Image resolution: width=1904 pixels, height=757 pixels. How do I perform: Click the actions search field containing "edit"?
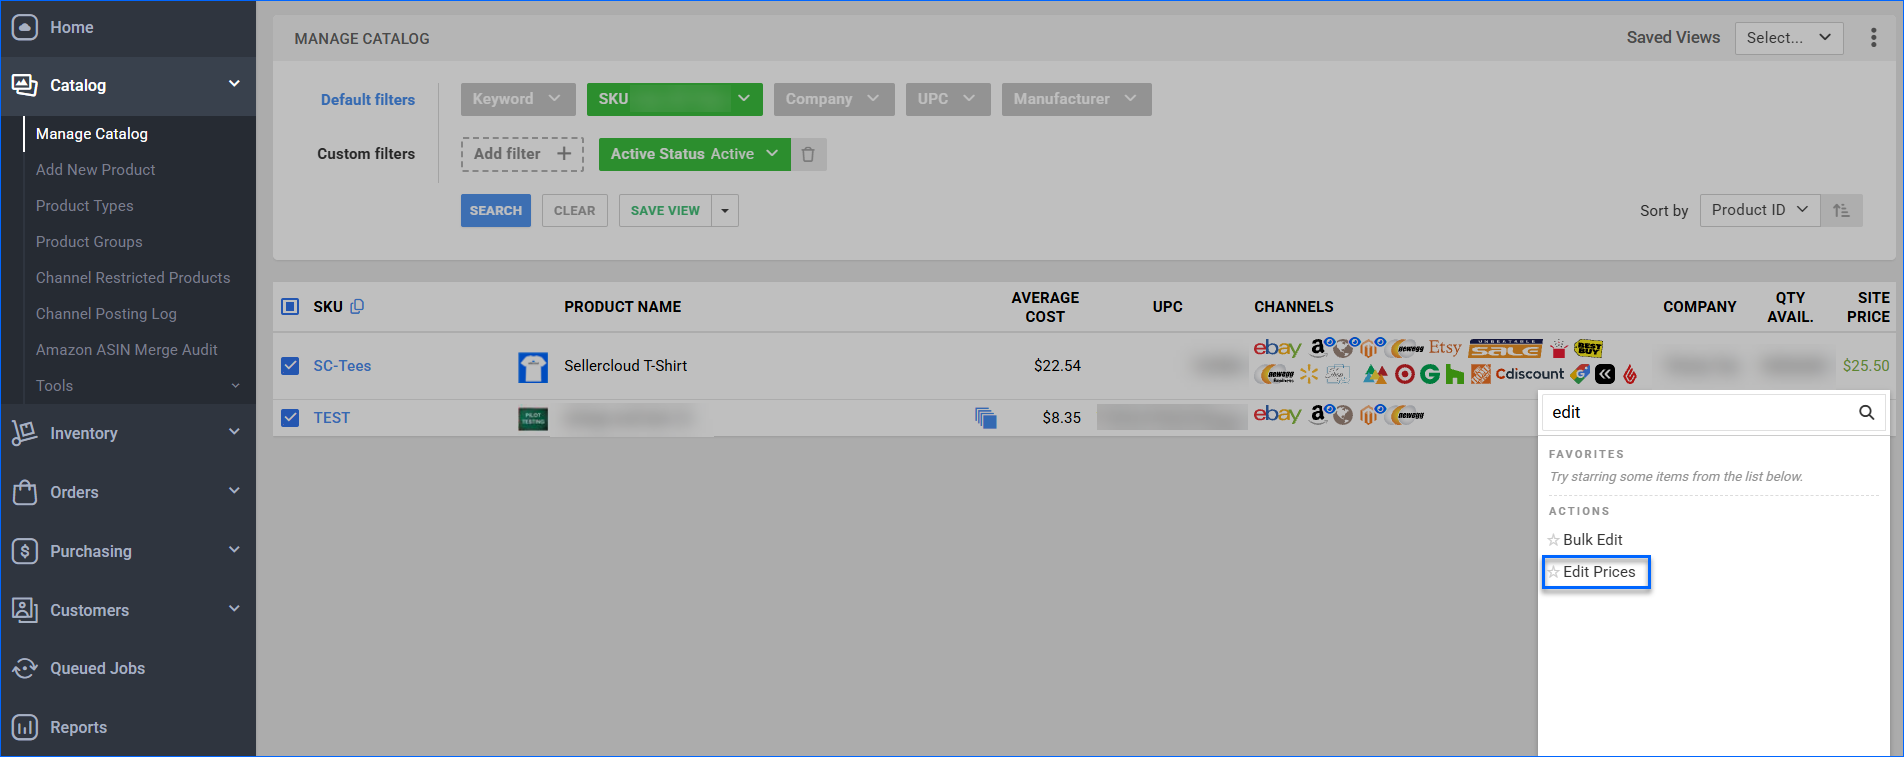pyautogui.click(x=1698, y=413)
